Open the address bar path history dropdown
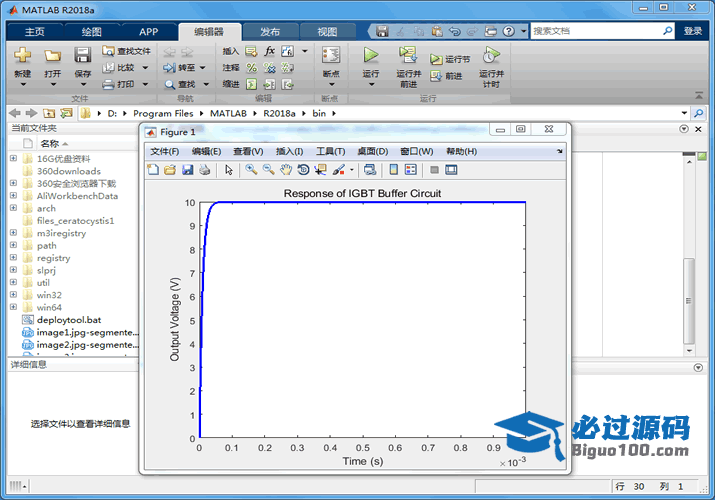The image size is (715, 500). coord(684,113)
